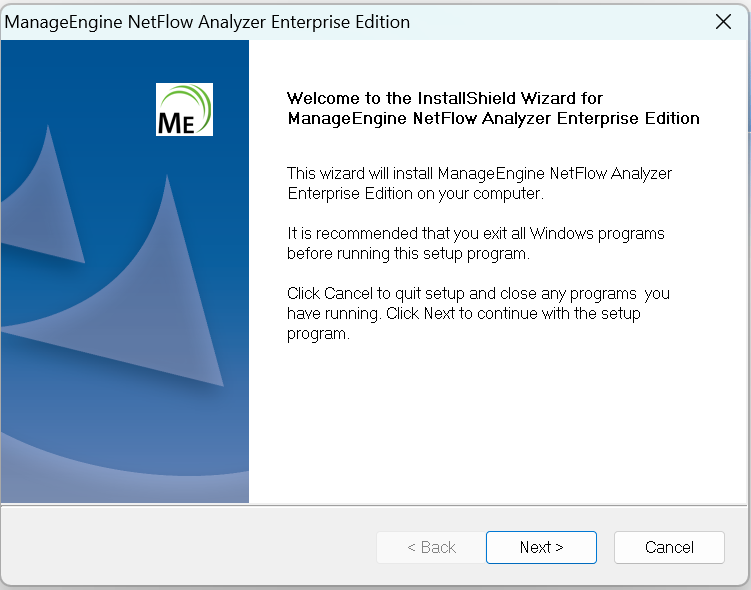
Task: Click the word 'InstallShield' in the heading
Action: (x=467, y=98)
